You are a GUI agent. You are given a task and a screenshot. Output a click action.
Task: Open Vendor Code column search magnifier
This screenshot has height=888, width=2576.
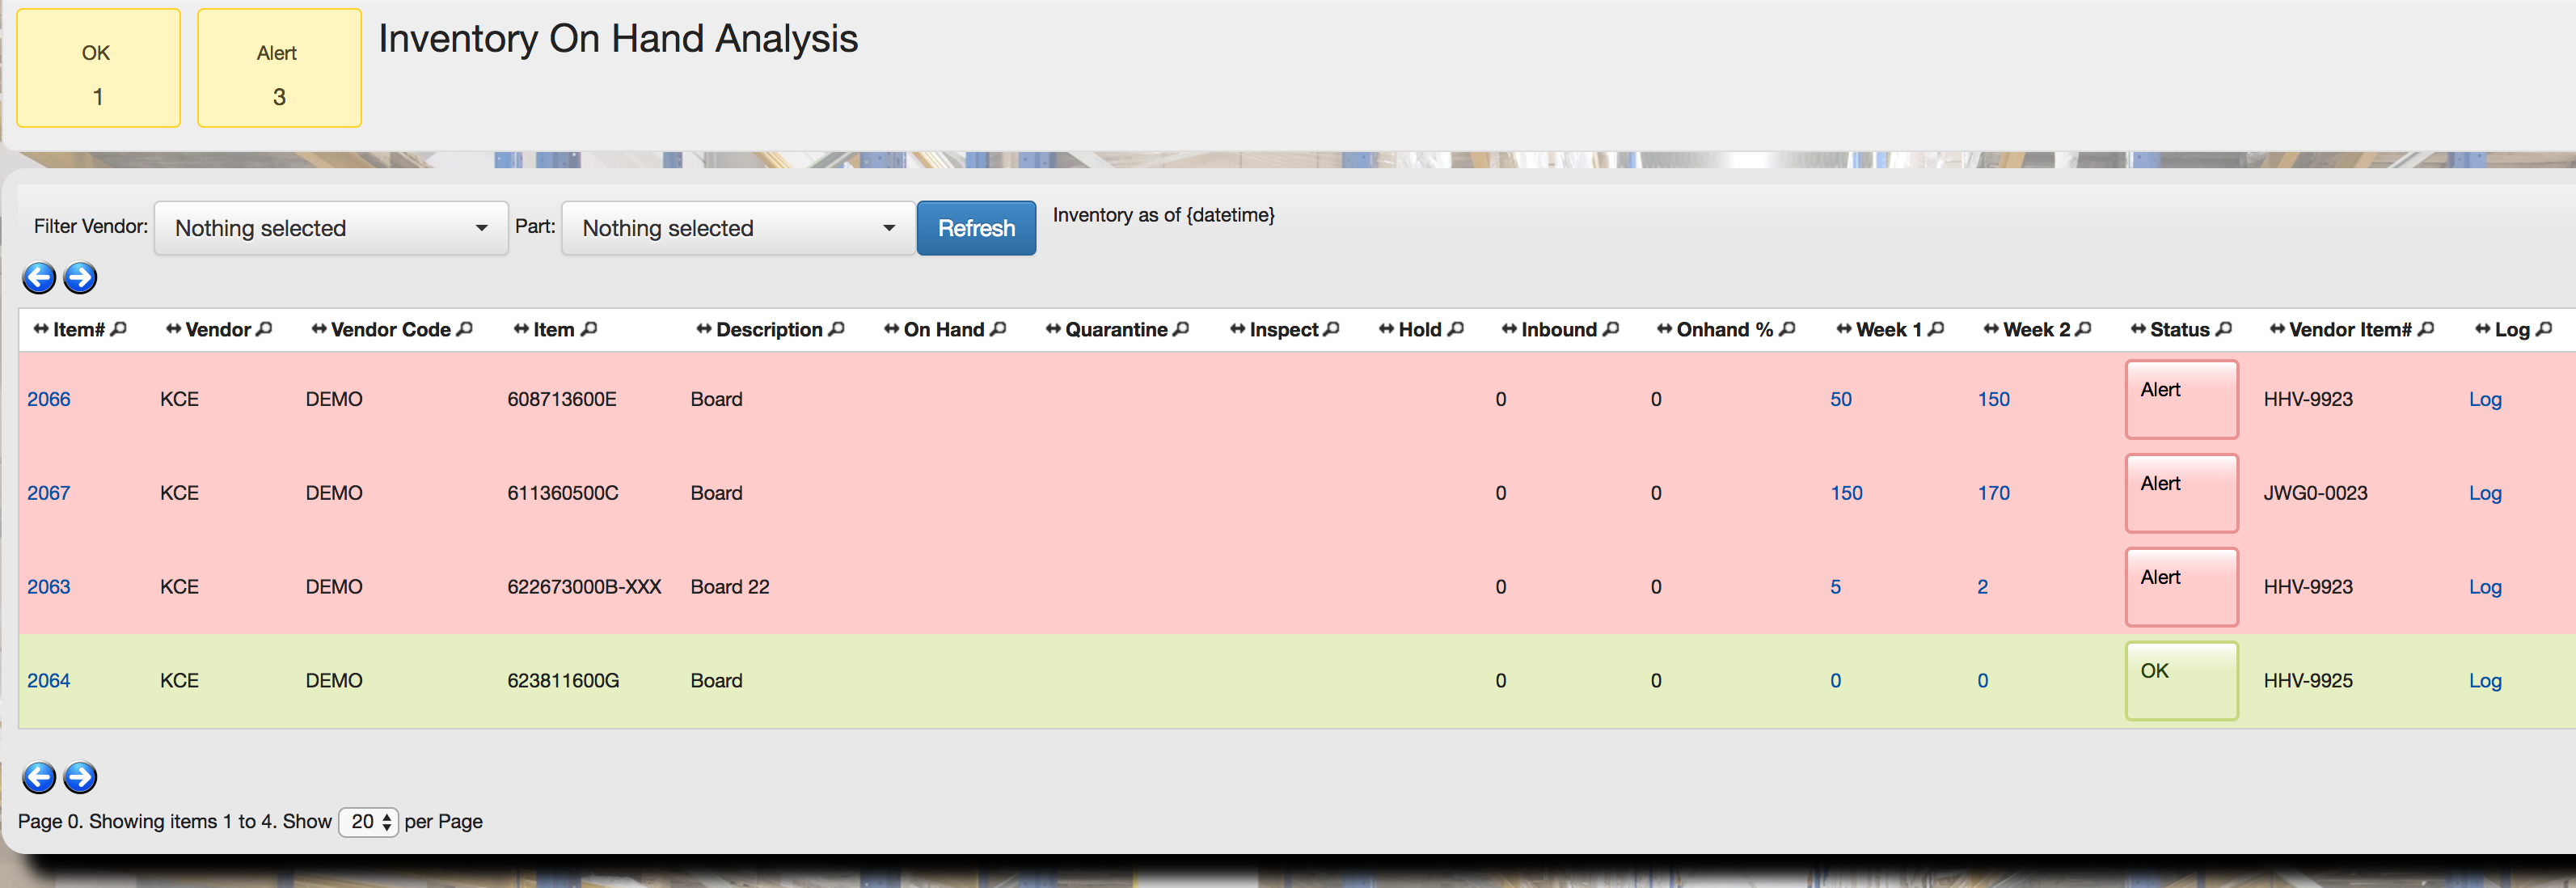coord(464,329)
